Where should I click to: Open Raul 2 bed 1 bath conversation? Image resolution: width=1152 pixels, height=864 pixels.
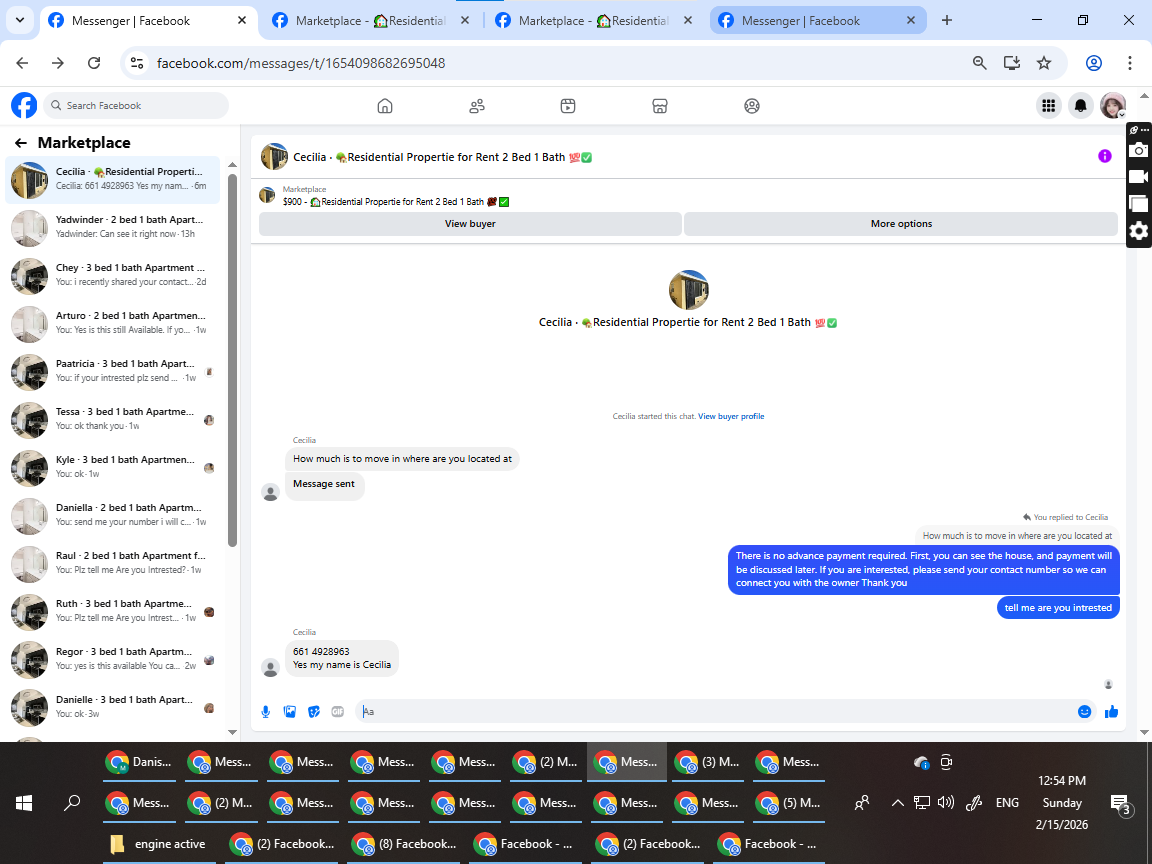click(x=112, y=564)
